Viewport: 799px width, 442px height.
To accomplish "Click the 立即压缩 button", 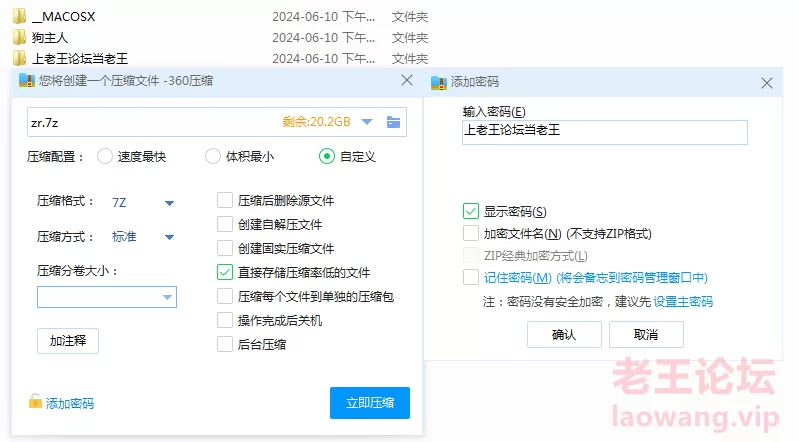I will coord(369,403).
